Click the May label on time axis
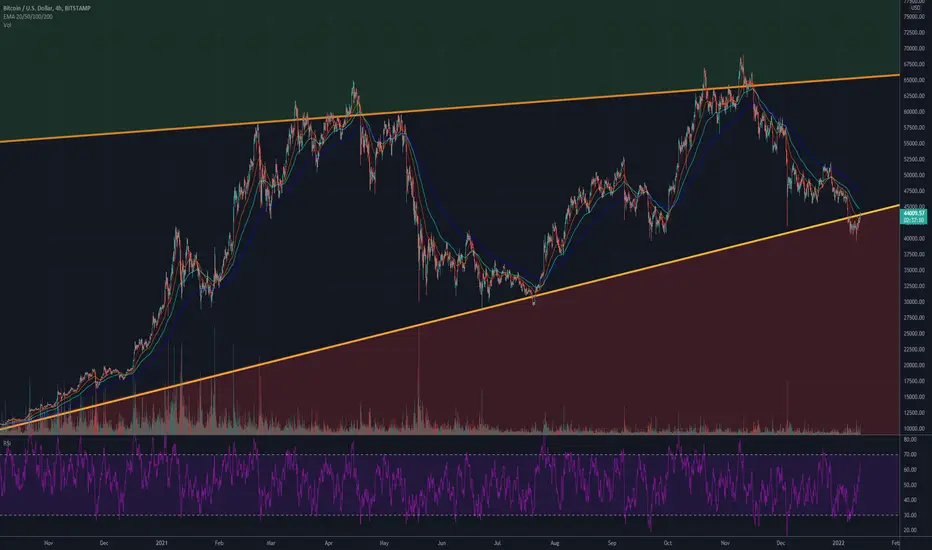The width and height of the screenshot is (932, 550). pos(384,543)
